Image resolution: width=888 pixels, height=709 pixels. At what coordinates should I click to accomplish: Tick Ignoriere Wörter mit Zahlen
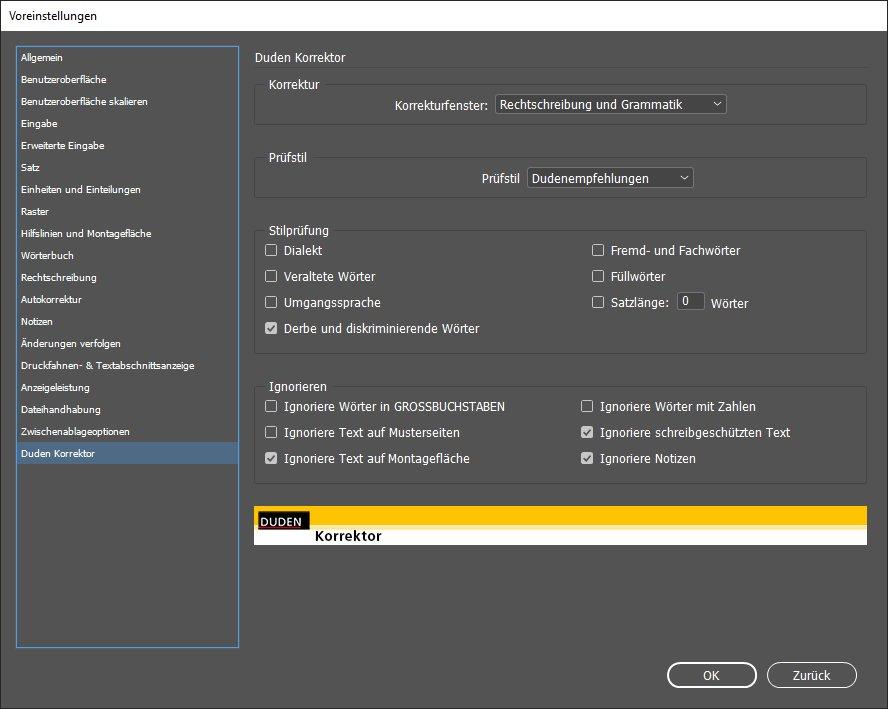(587, 407)
